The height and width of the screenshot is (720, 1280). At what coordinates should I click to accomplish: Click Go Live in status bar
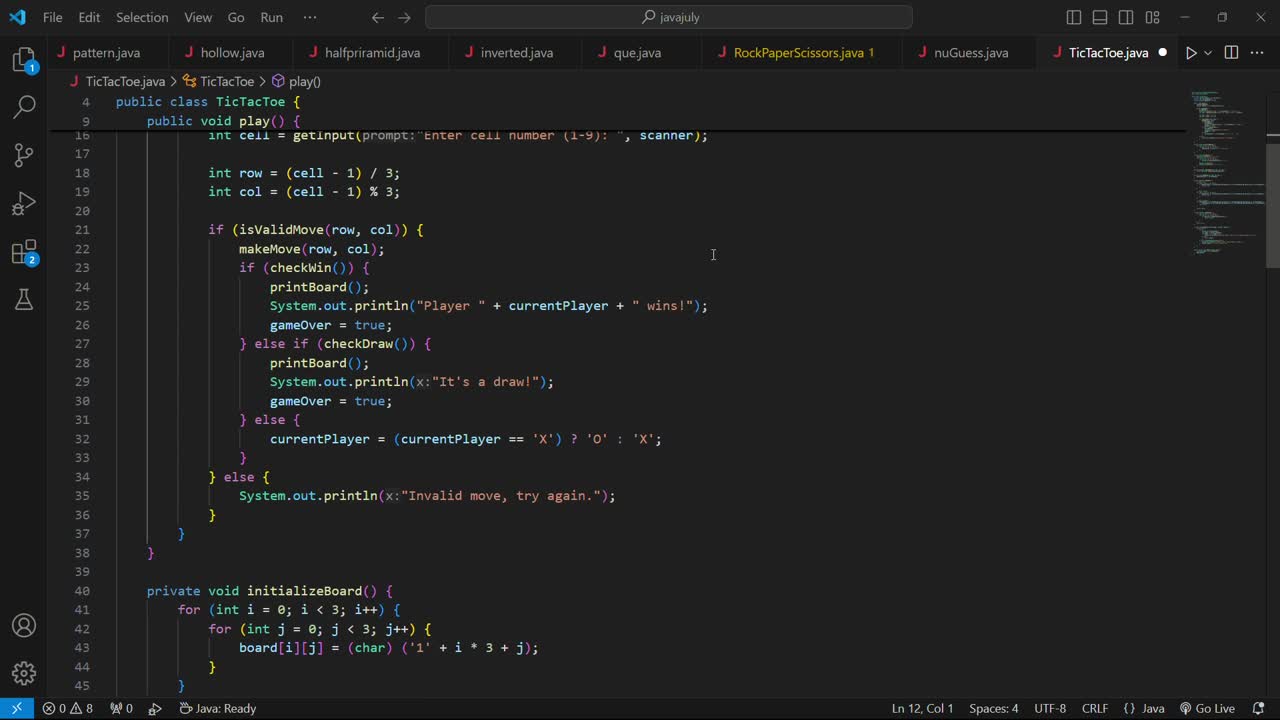[1207, 708]
